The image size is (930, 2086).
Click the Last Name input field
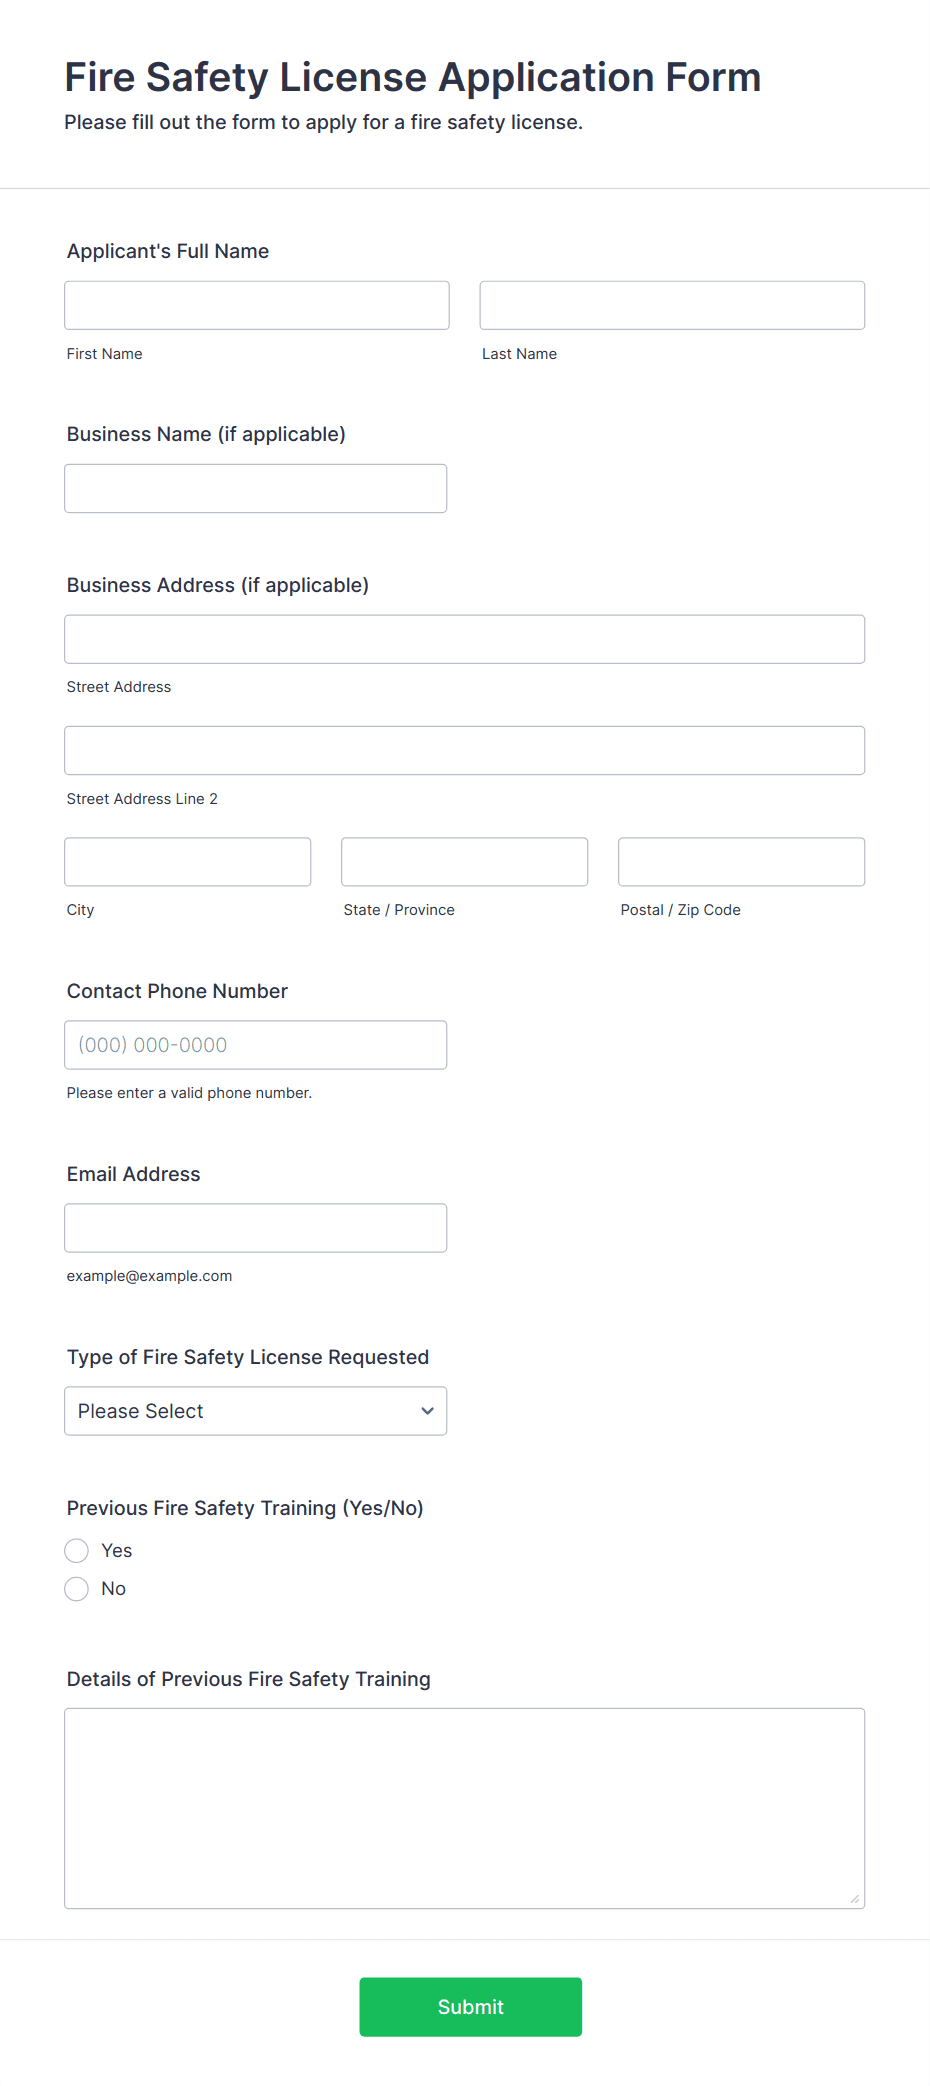pyautogui.click(x=672, y=305)
